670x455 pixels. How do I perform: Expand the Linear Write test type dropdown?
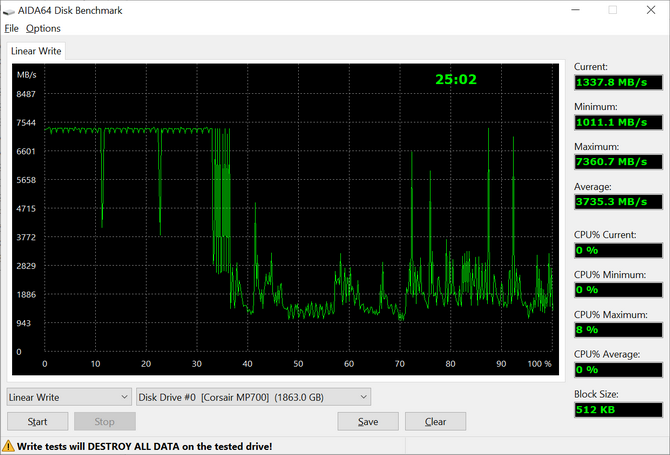pyautogui.click(x=69, y=397)
